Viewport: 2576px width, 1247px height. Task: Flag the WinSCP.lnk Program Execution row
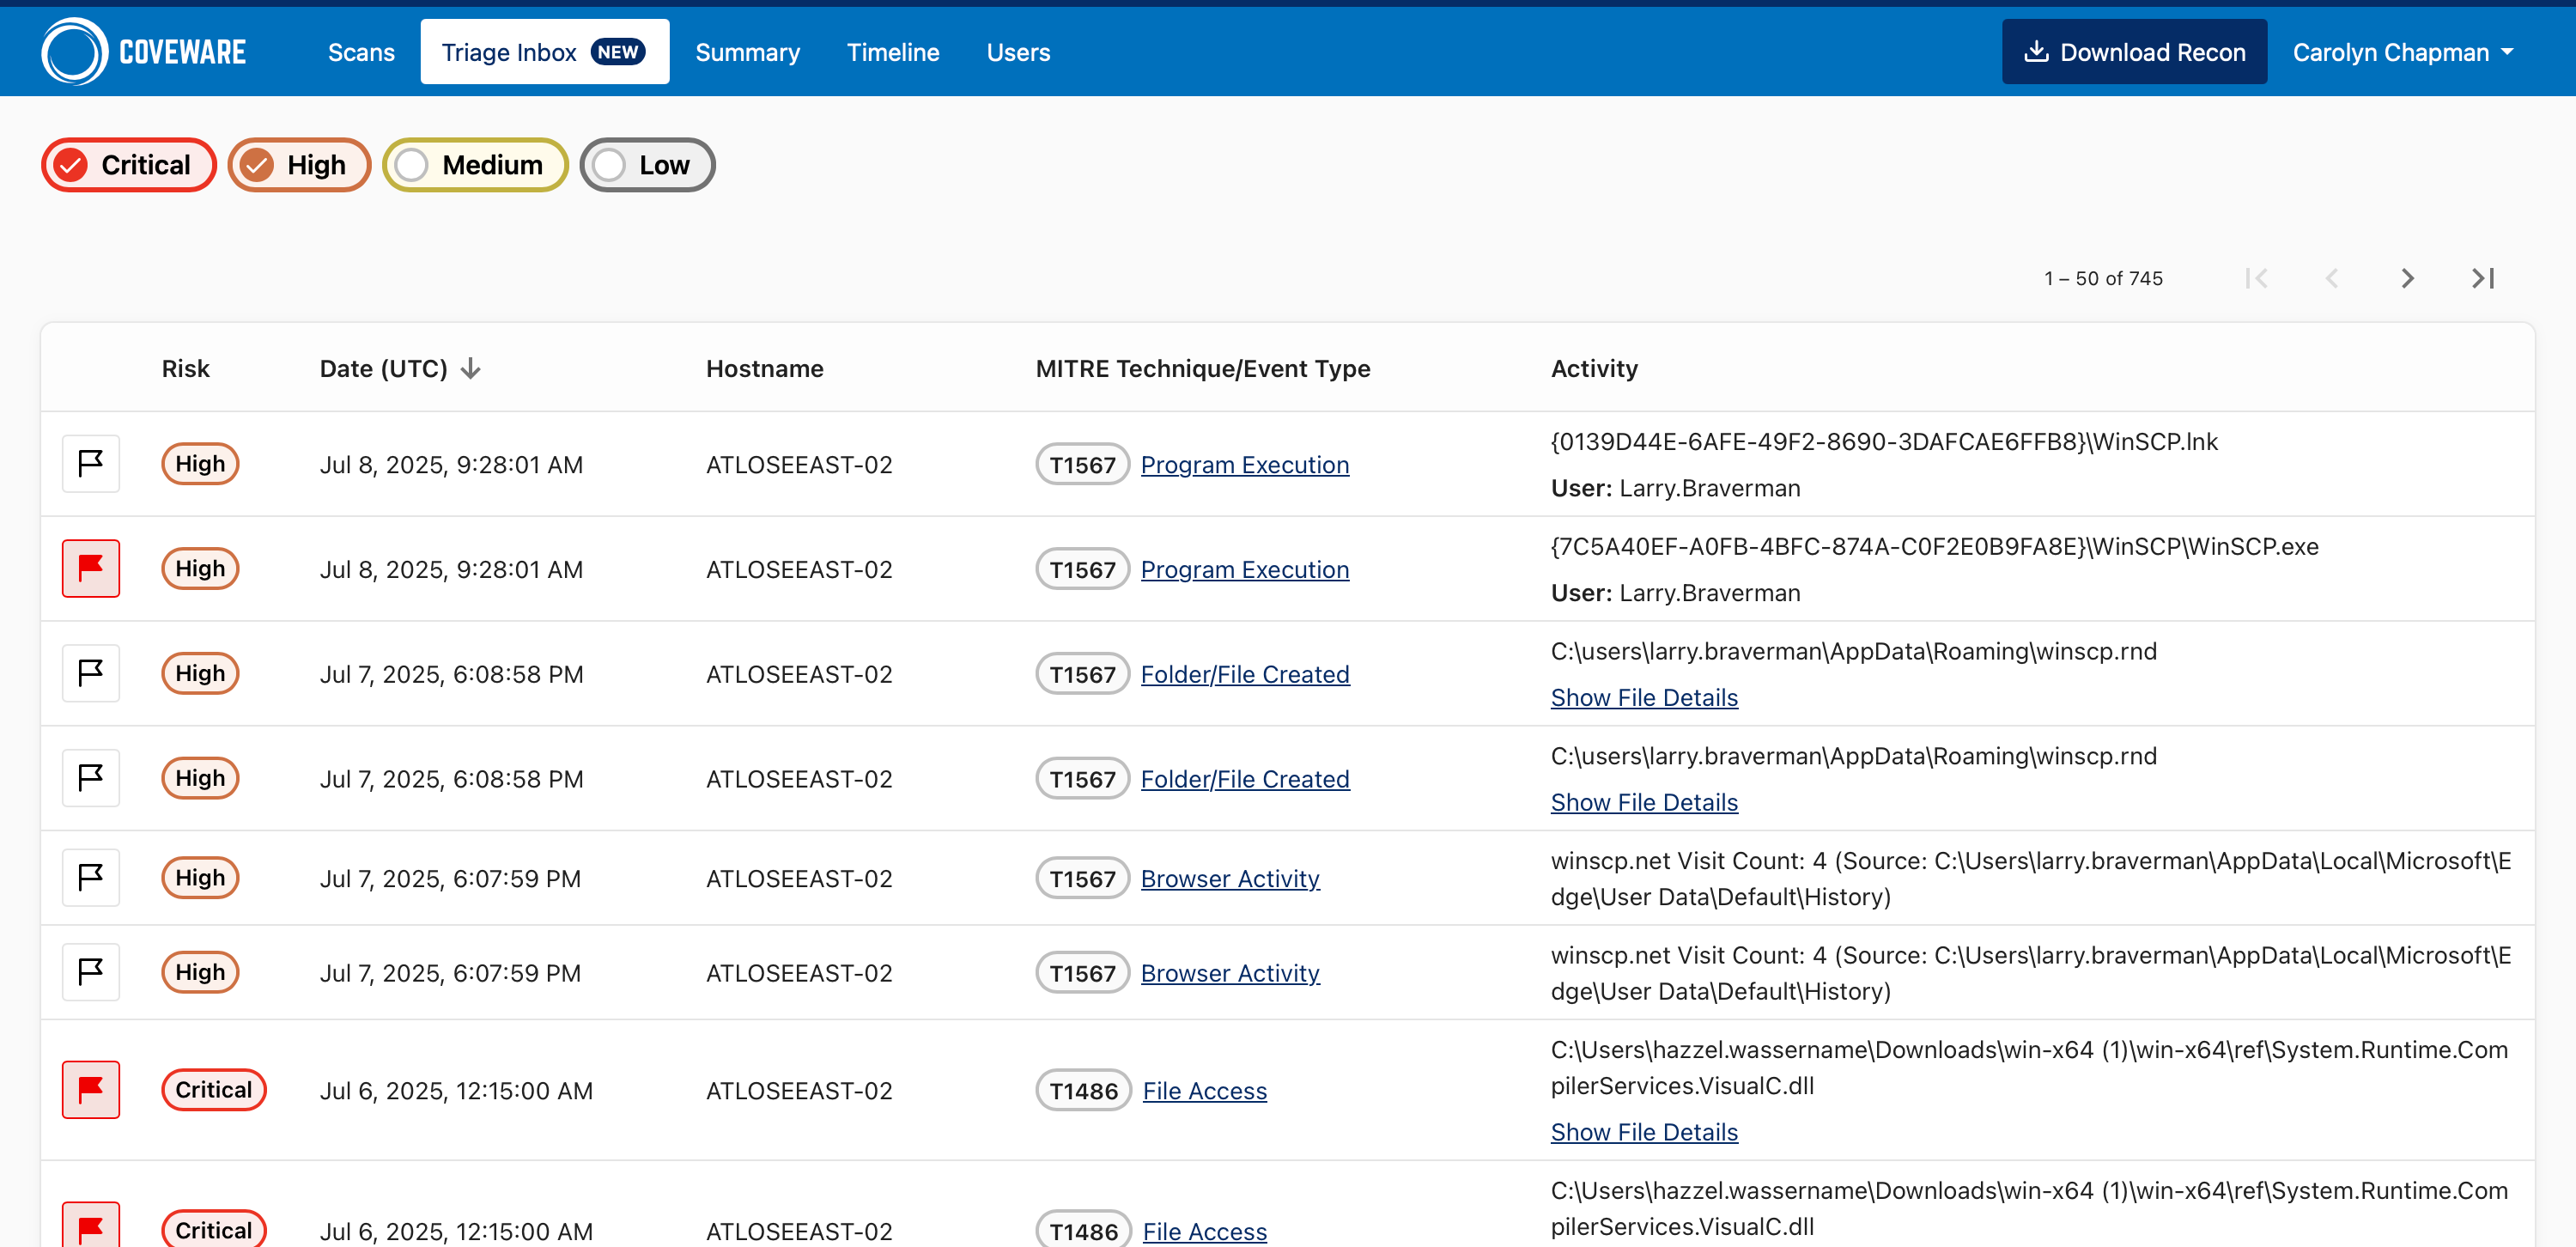coord(91,464)
